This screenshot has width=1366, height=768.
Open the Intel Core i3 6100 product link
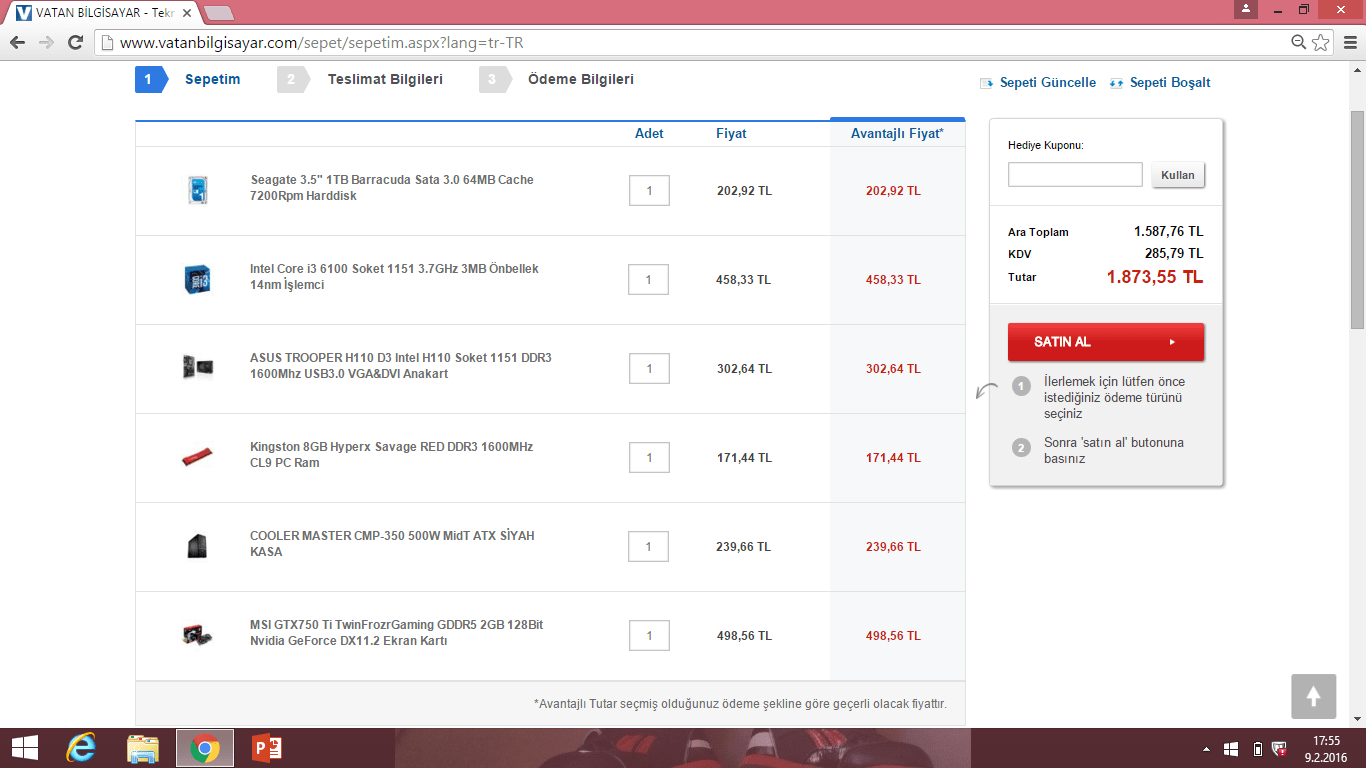point(394,277)
